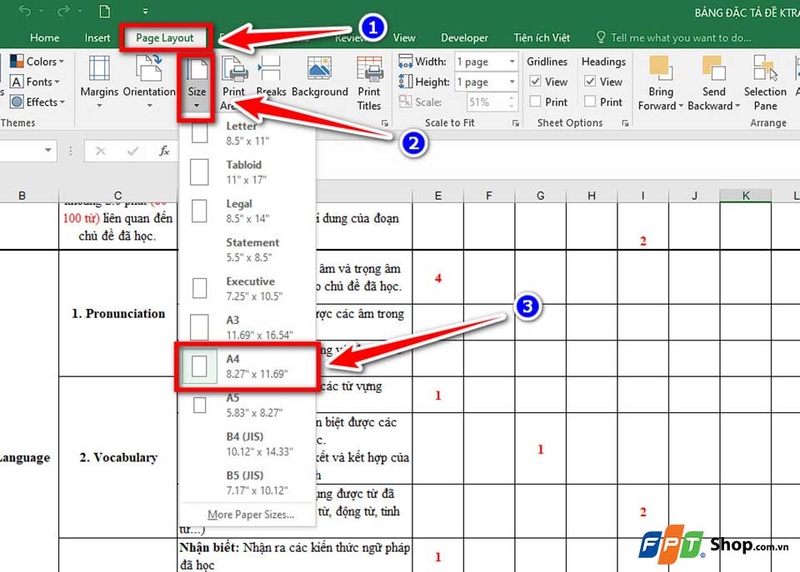Open the View ribbon tab

tap(404, 38)
